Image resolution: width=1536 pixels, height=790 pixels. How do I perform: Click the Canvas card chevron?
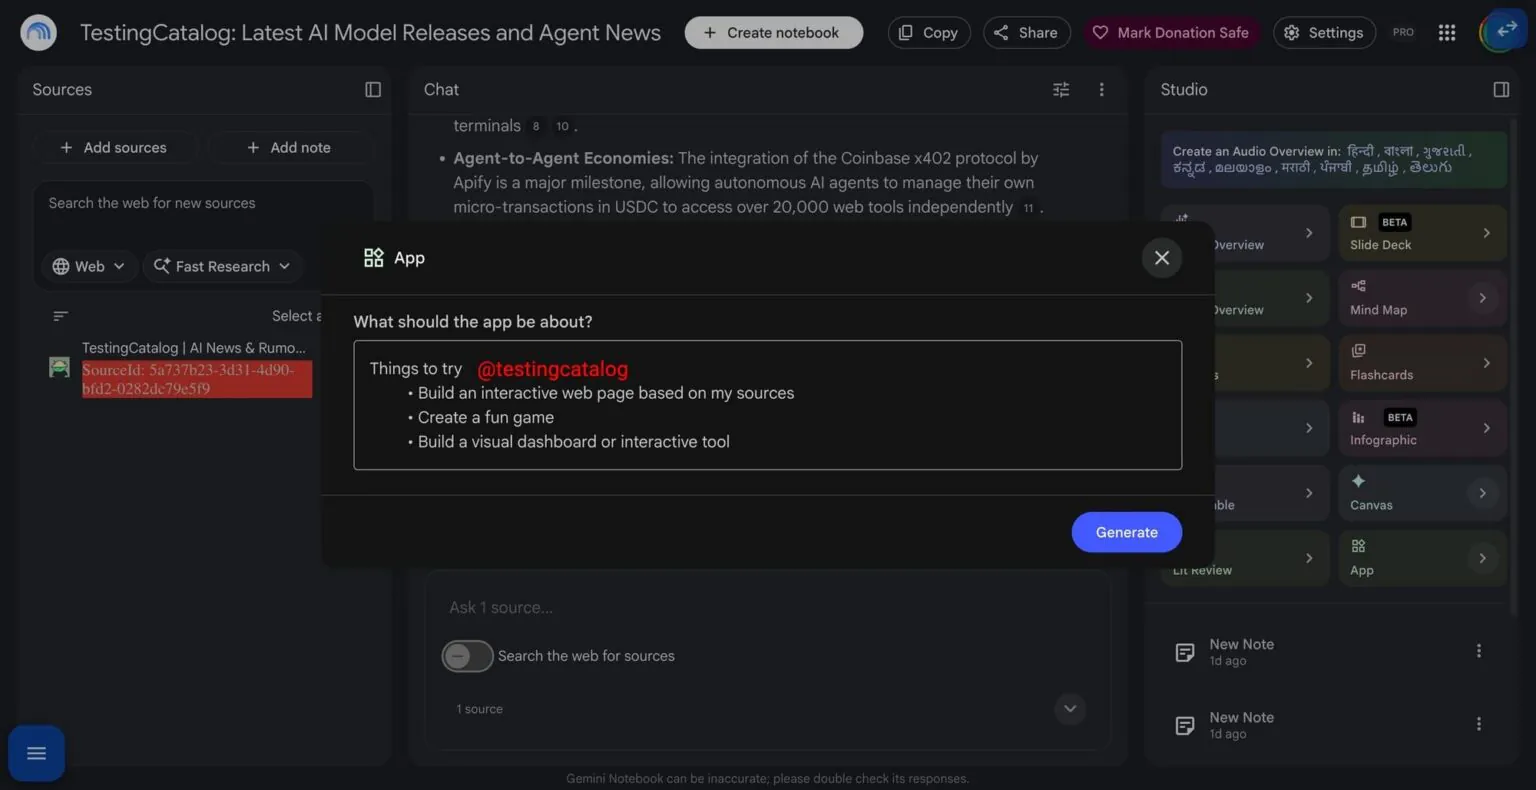(1482, 493)
